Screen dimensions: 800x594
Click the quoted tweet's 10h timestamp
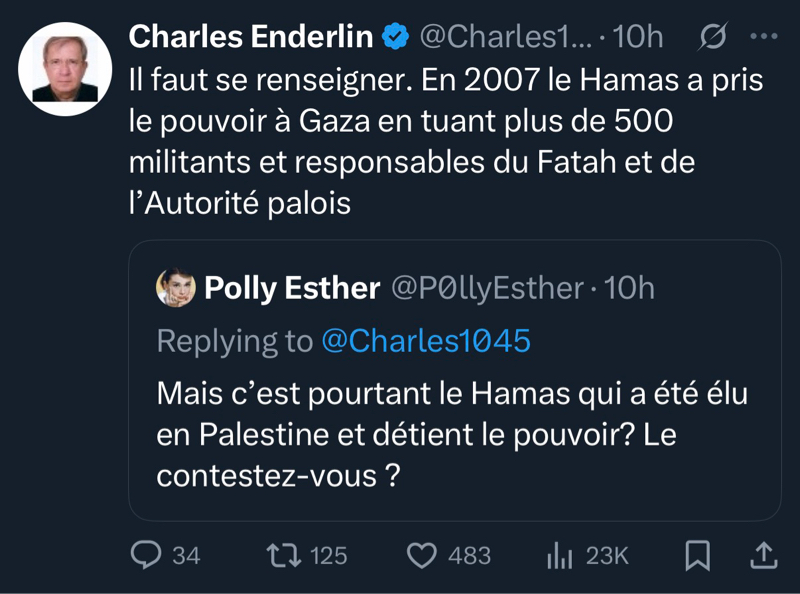tap(630, 289)
